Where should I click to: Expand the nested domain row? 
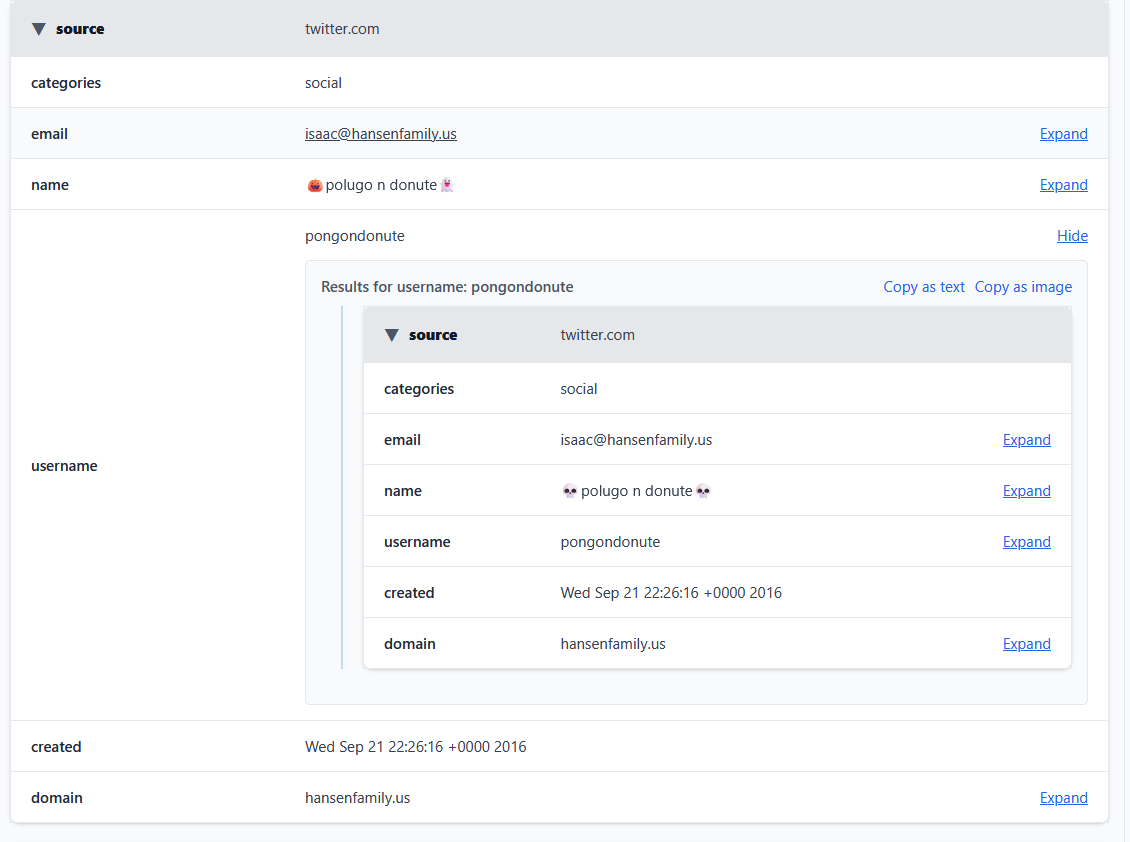pyautogui.click(x=1026, y=644)
